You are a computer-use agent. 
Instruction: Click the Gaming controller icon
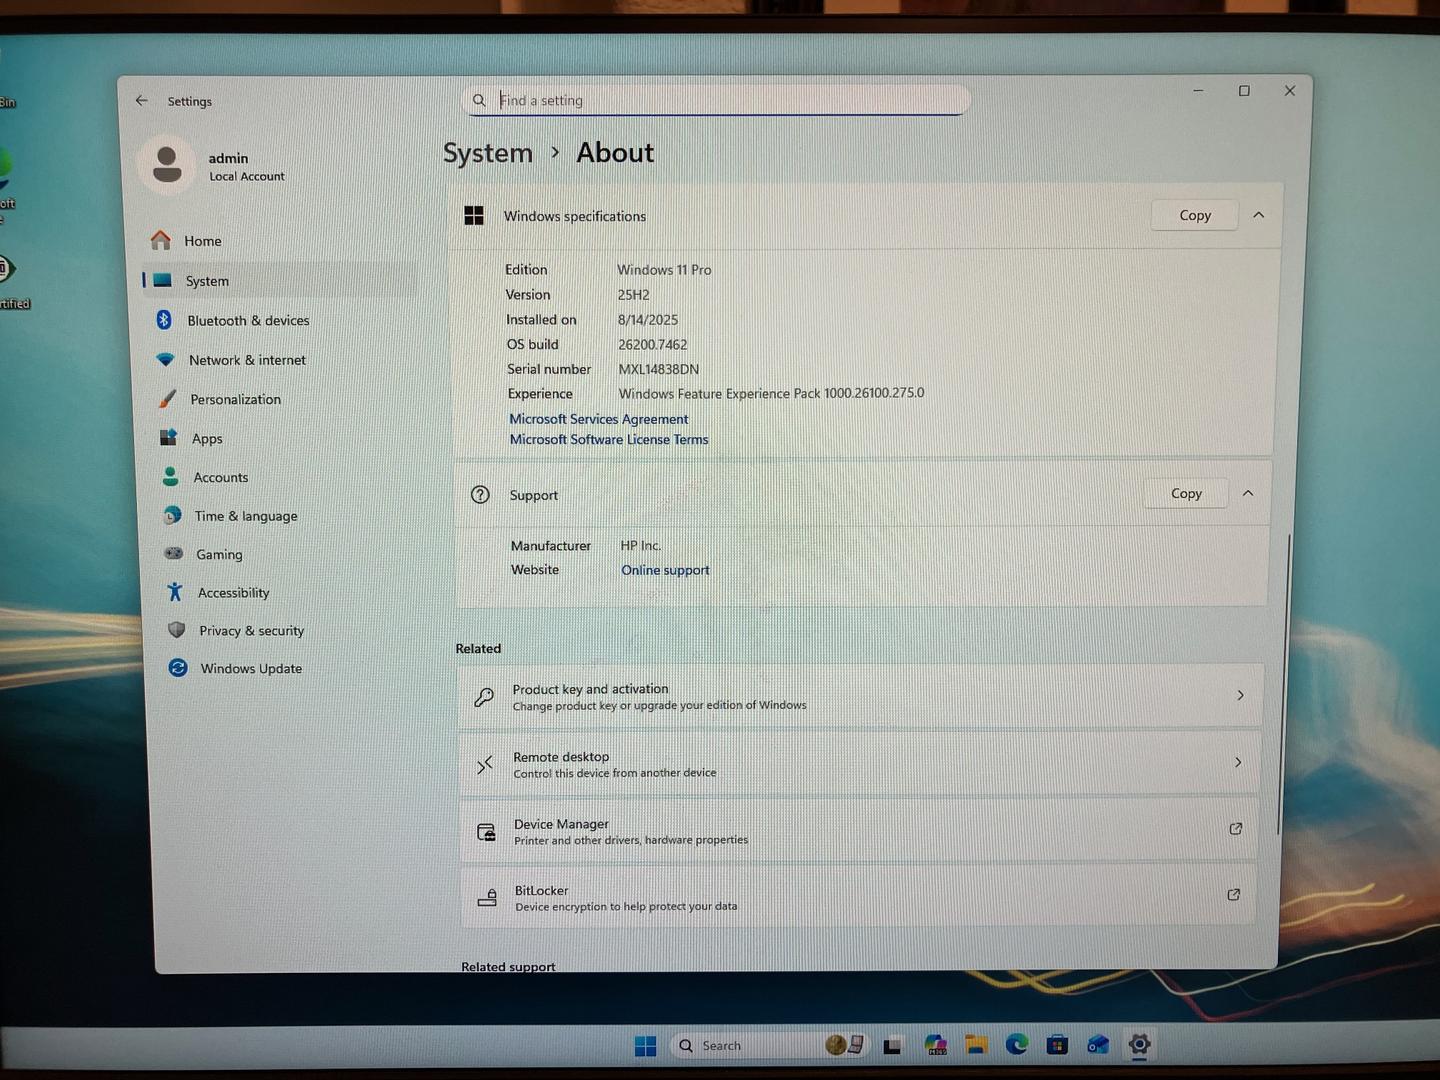(174, 553)
